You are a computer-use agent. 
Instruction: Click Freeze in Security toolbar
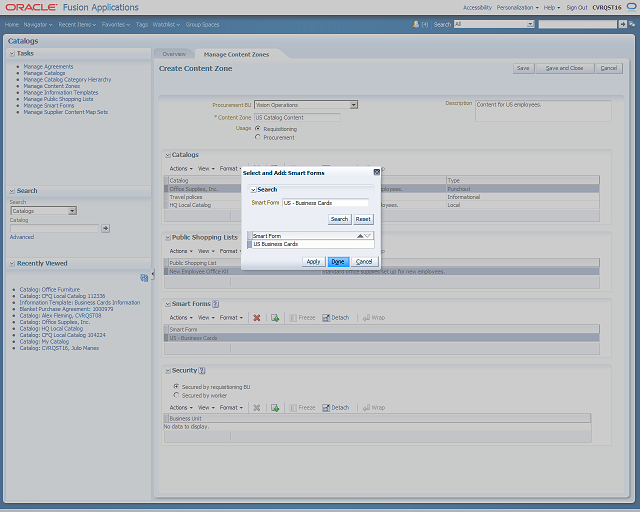pos(302,407)
